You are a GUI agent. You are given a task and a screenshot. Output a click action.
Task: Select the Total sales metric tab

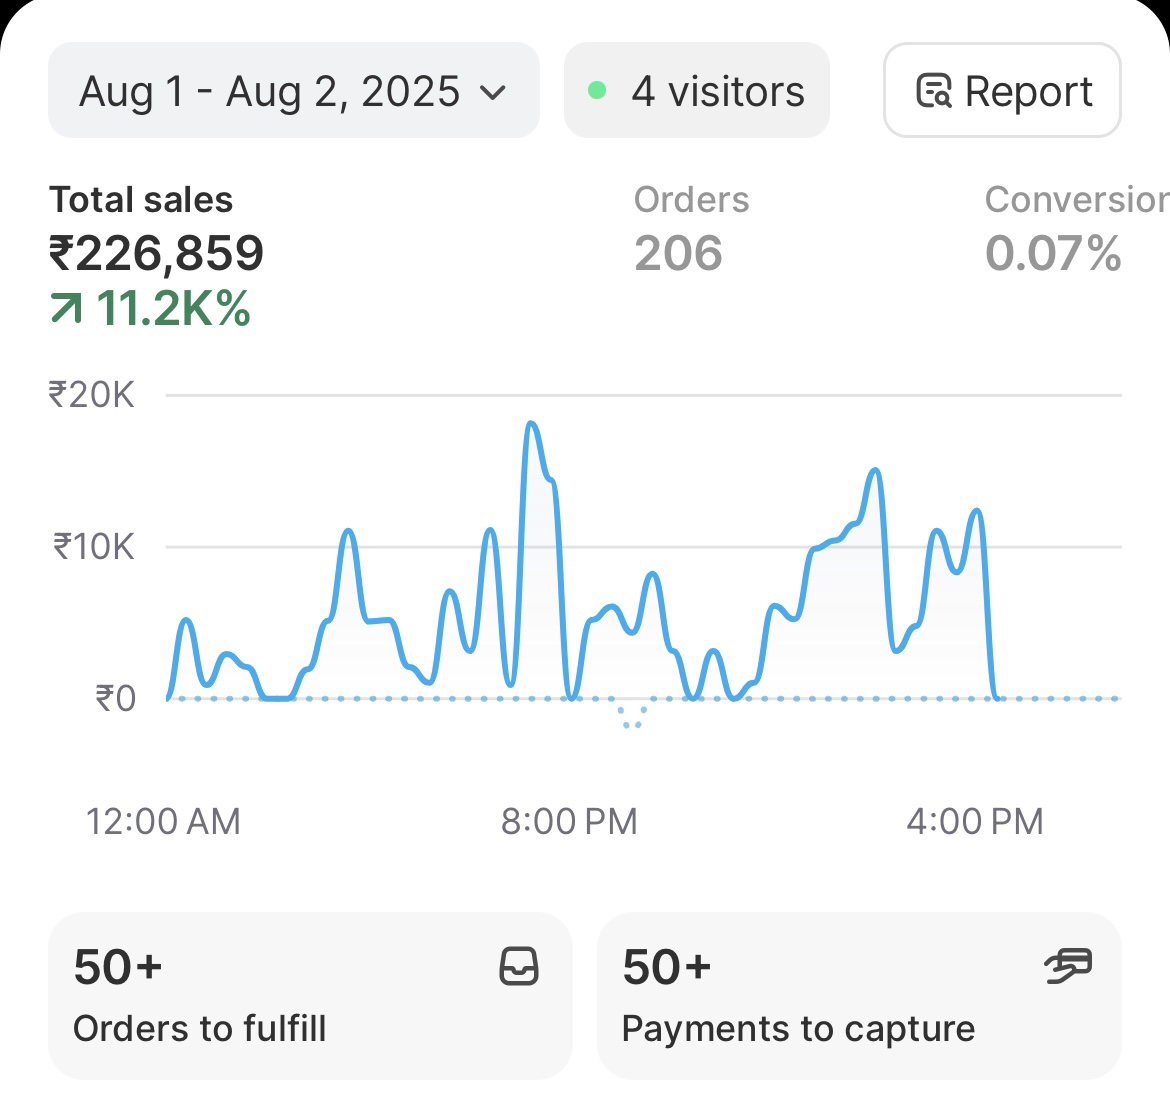[x=141, y=200]
